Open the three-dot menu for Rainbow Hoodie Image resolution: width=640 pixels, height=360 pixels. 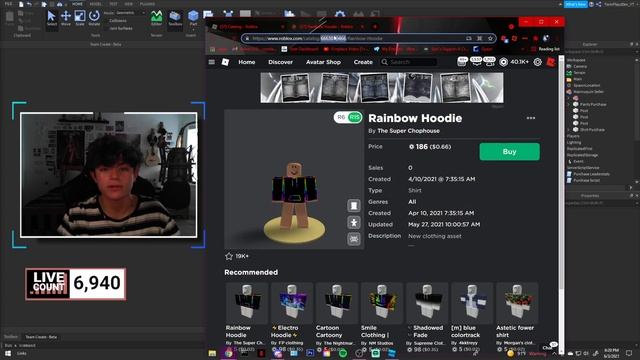click(531, 118)
